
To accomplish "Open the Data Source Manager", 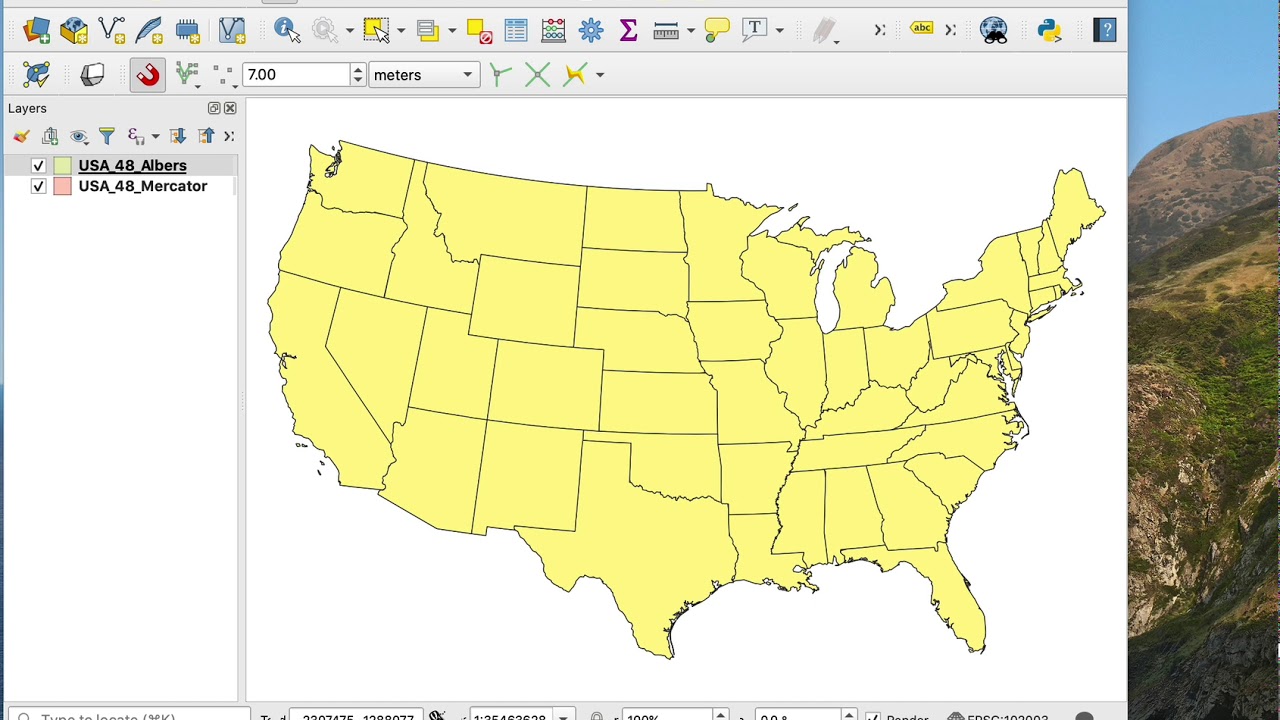I will (x=37, y=30).
